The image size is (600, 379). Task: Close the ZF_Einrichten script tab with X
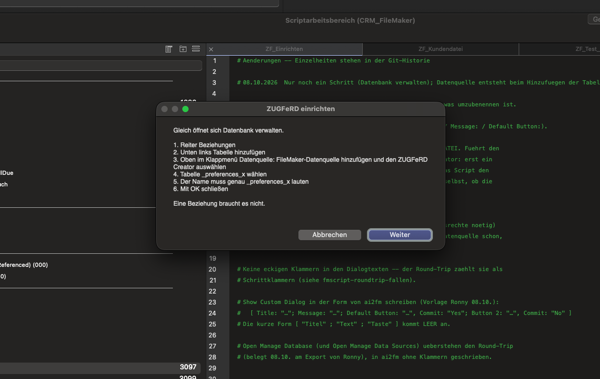point(211,49)
